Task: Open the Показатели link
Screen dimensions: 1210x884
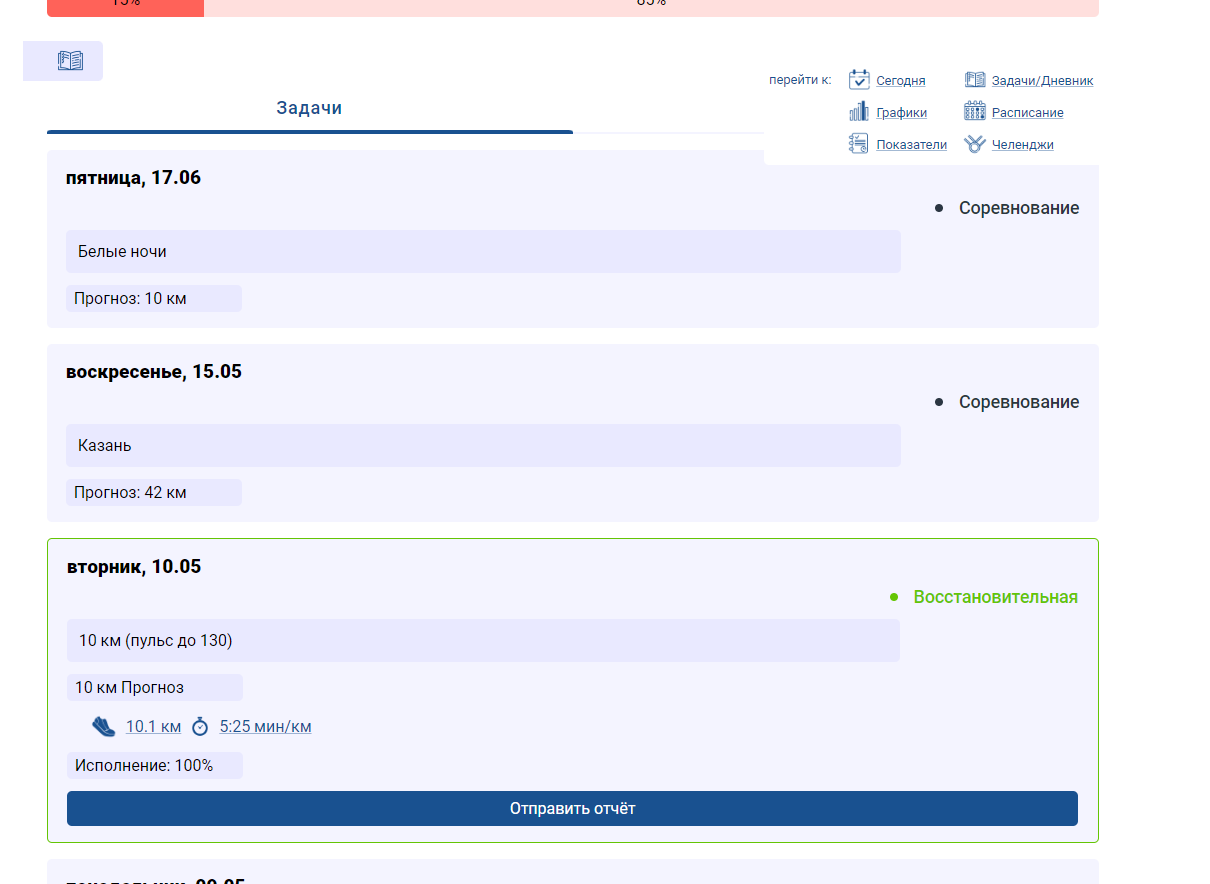Action: coord(911,145)
